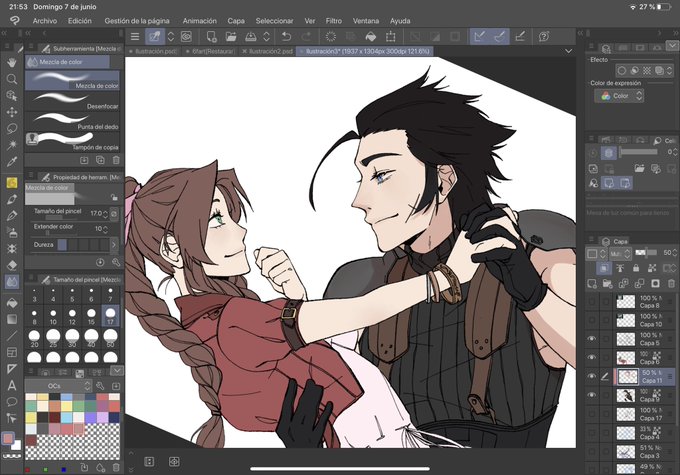Open the Color expression dropdown
This screenshot has height=475, width=680.
619,96
